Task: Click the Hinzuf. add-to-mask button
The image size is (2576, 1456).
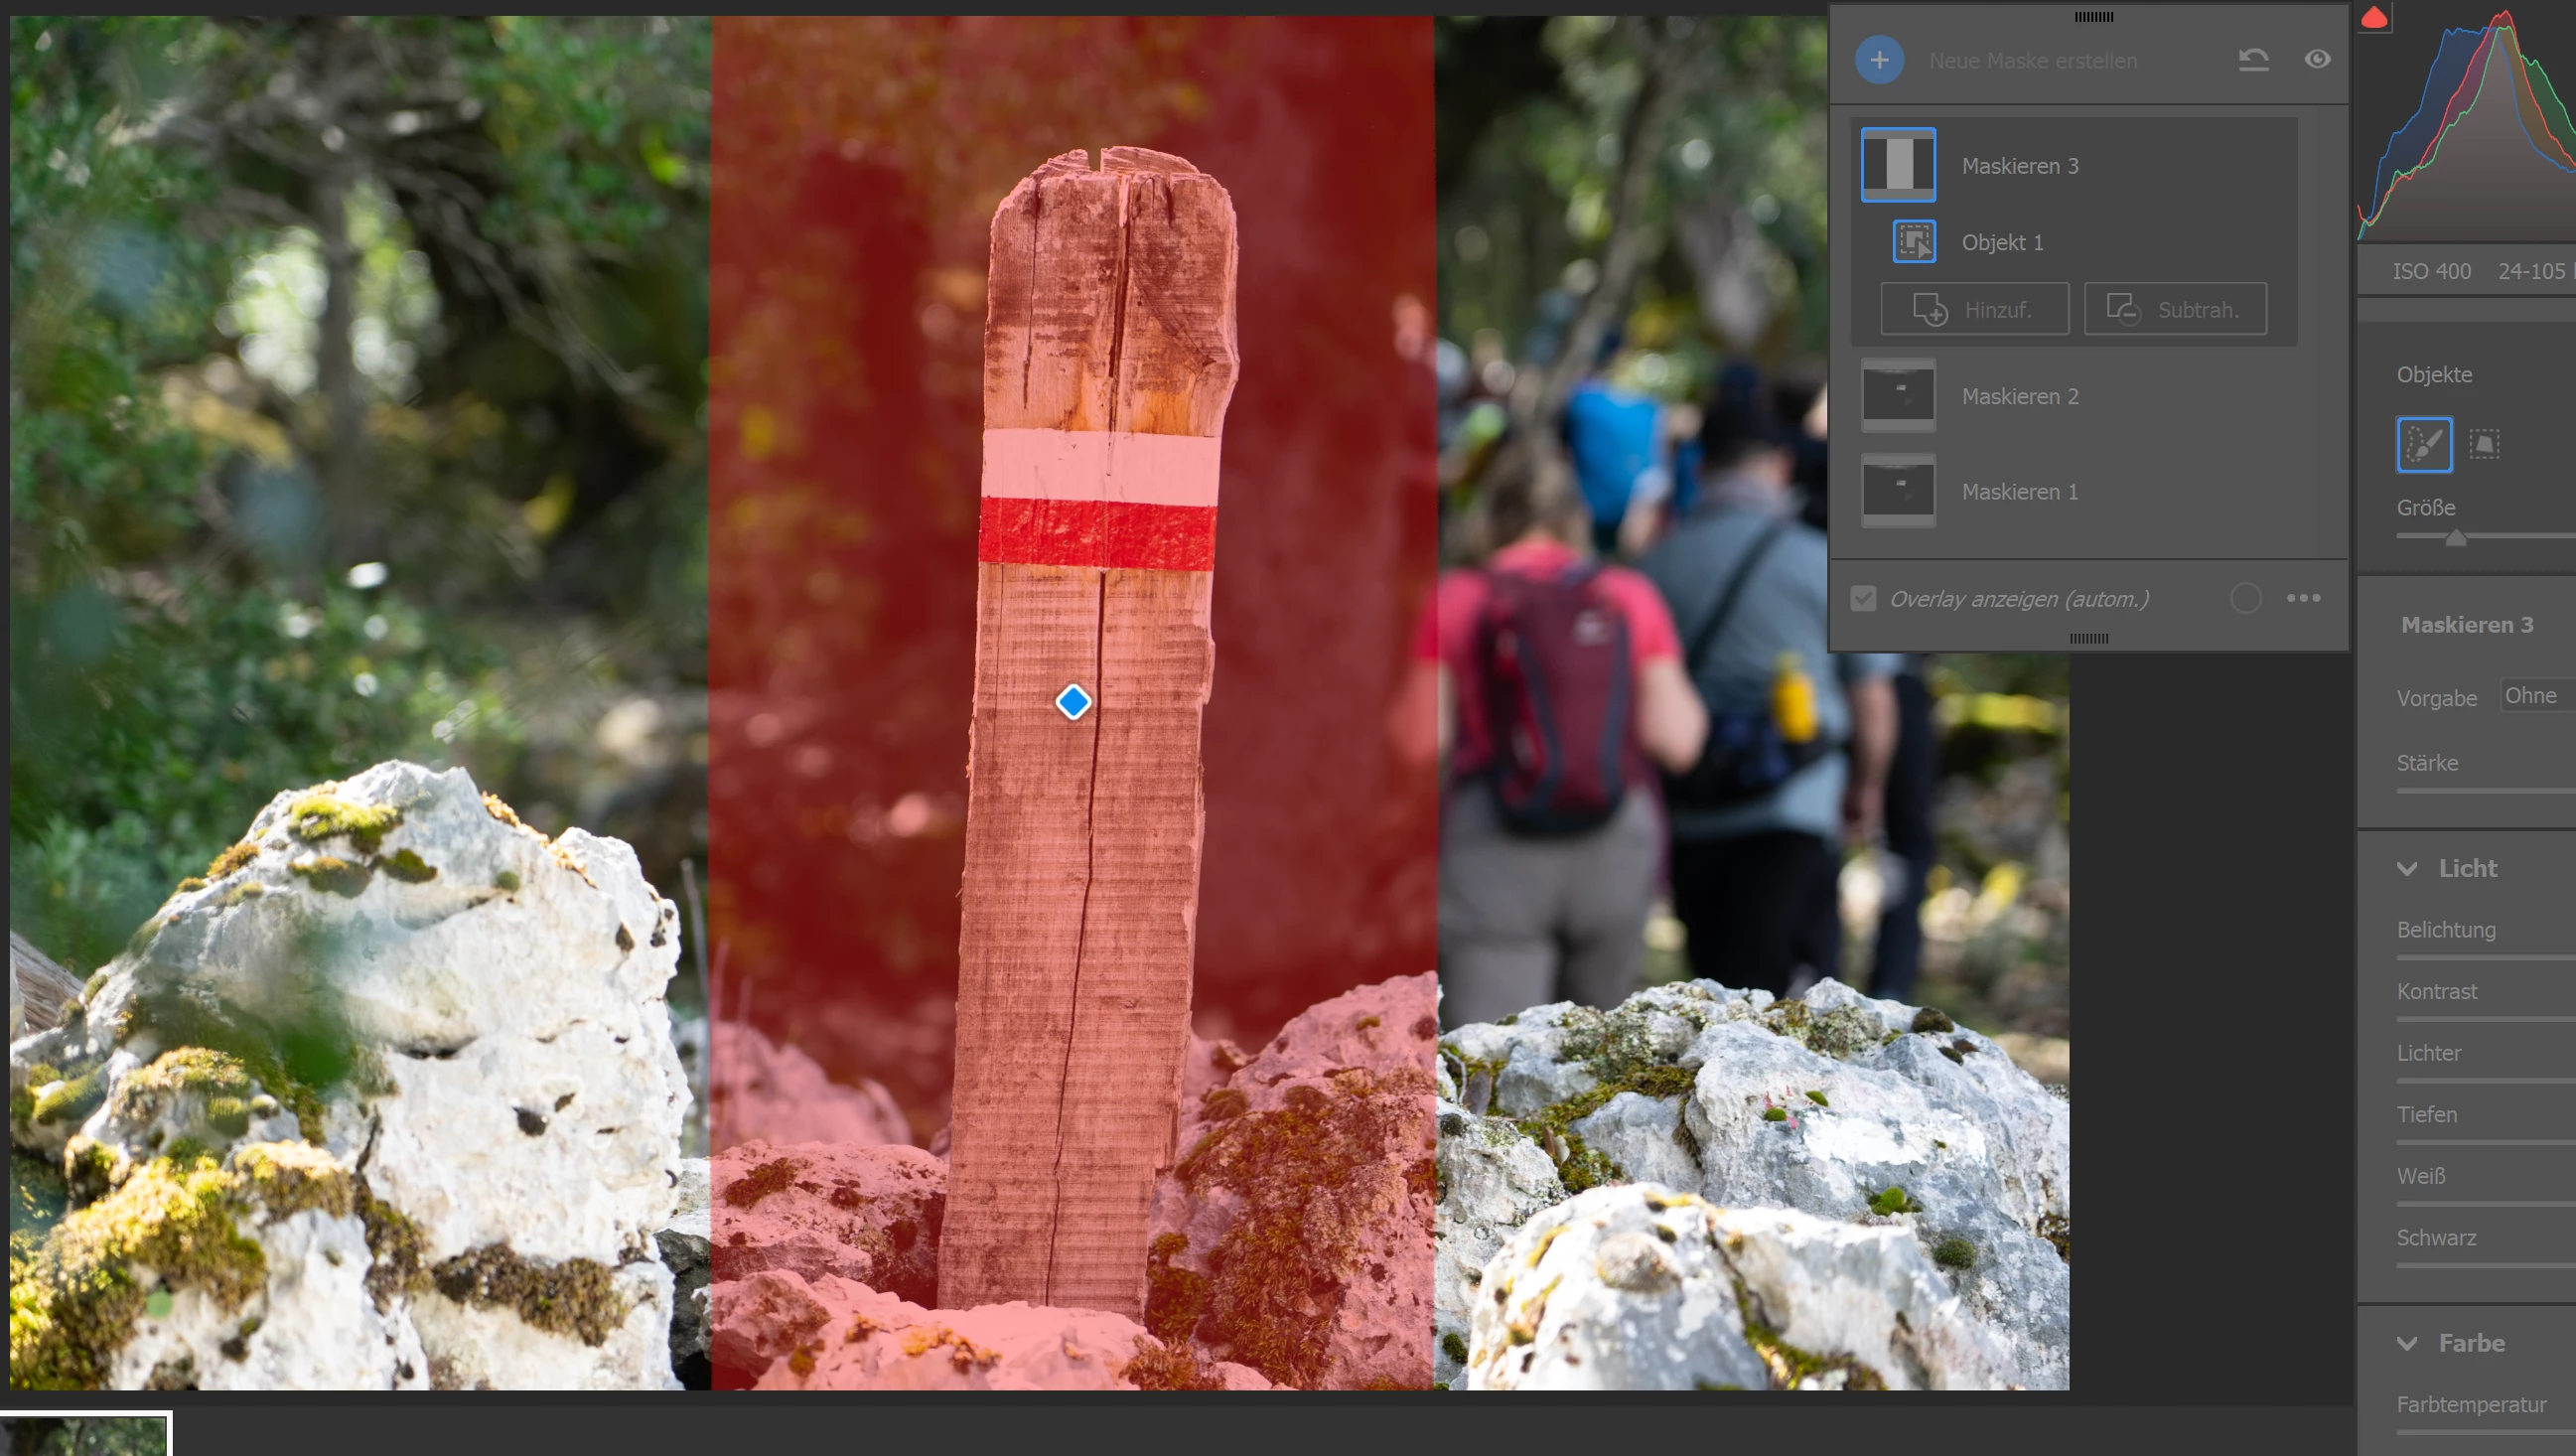Action: (x=1974, y=309)
